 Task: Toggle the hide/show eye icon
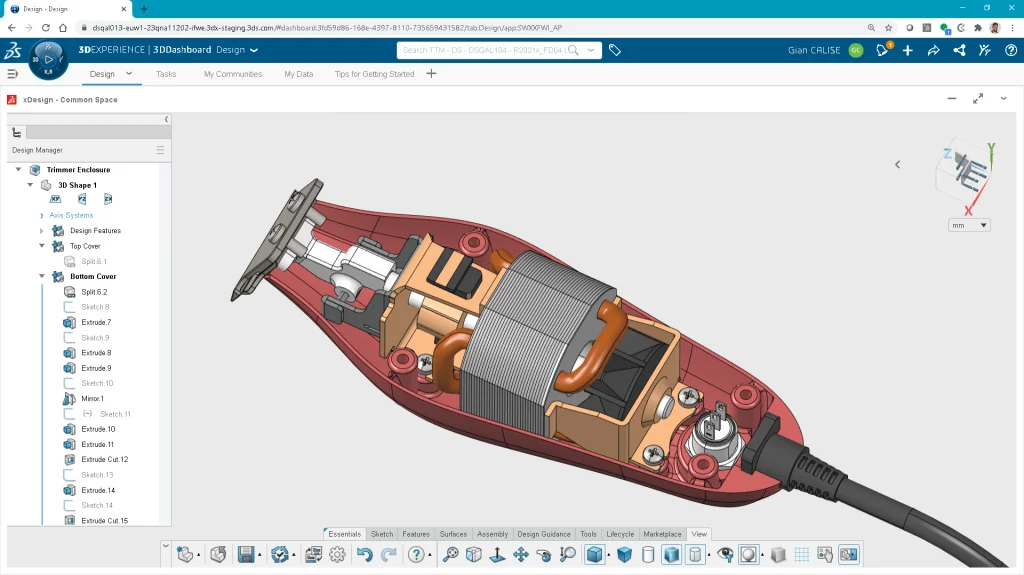(x=726, y=554)
